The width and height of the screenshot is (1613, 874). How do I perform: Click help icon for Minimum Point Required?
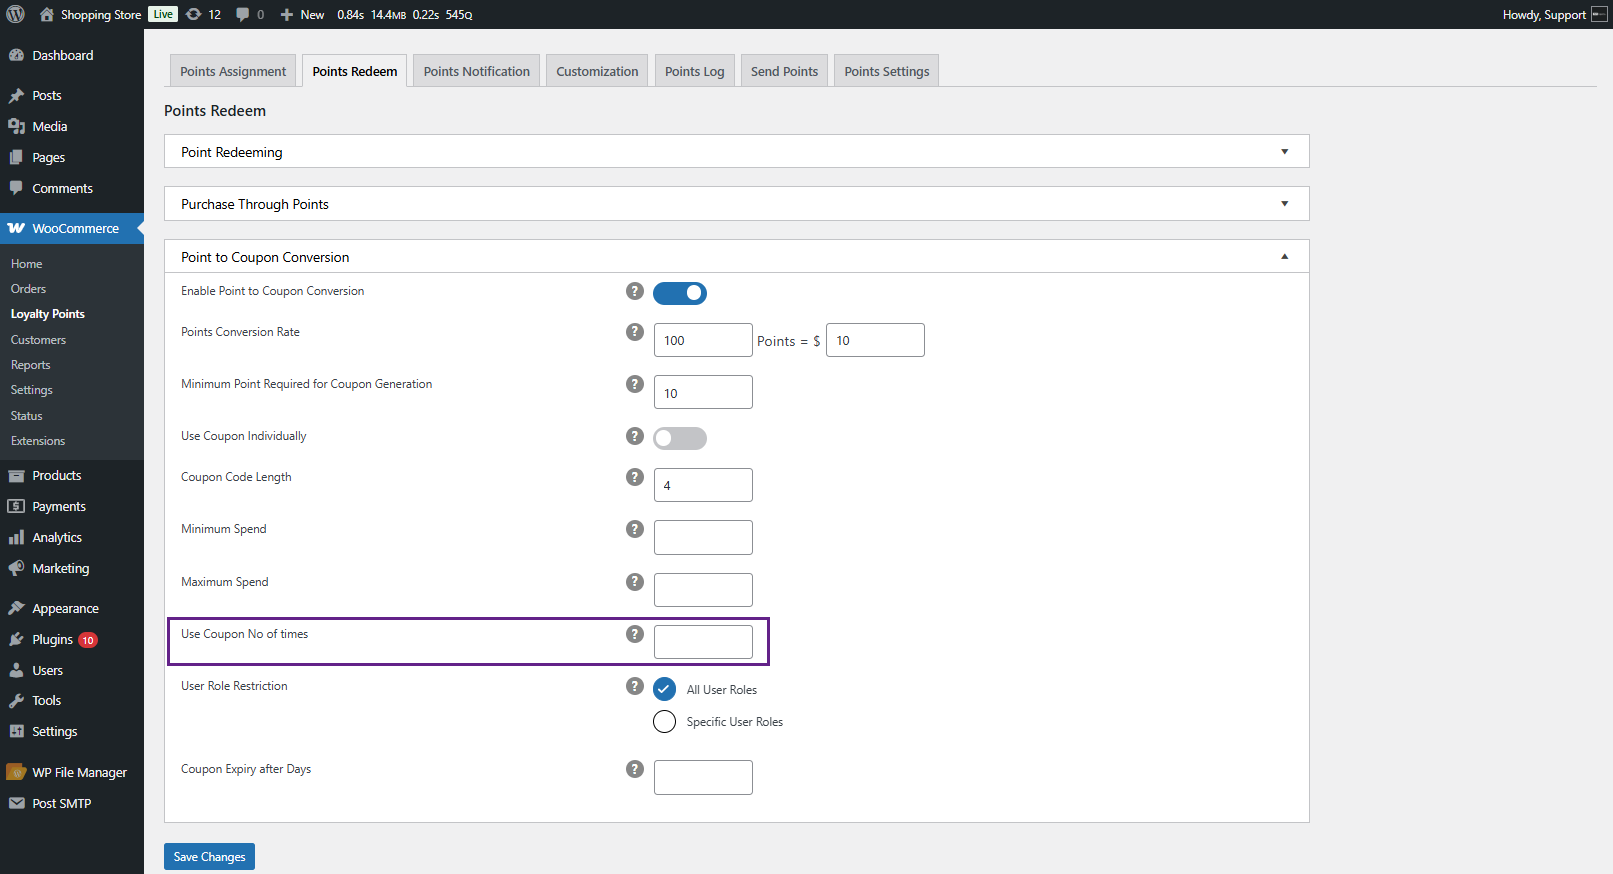point(634,384)
